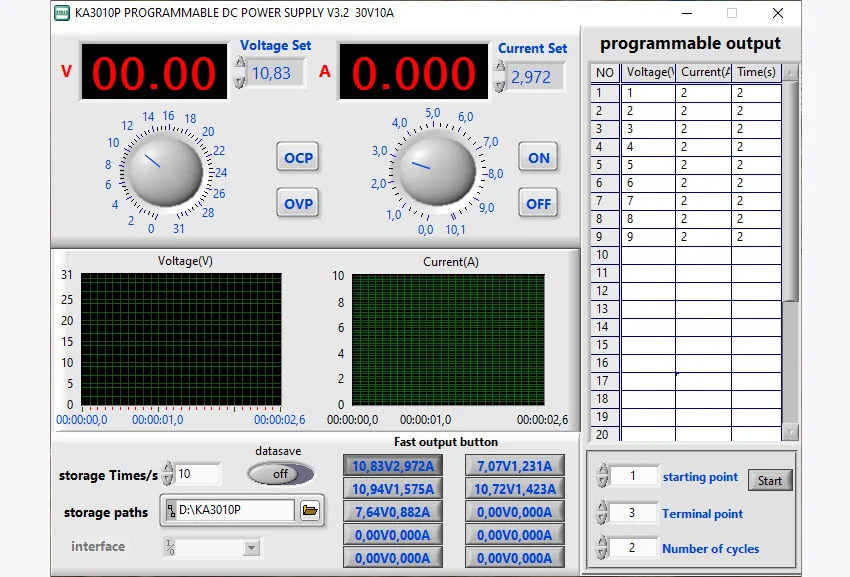Turn output ON
The image size is (850, 577).
click(539, 158)
